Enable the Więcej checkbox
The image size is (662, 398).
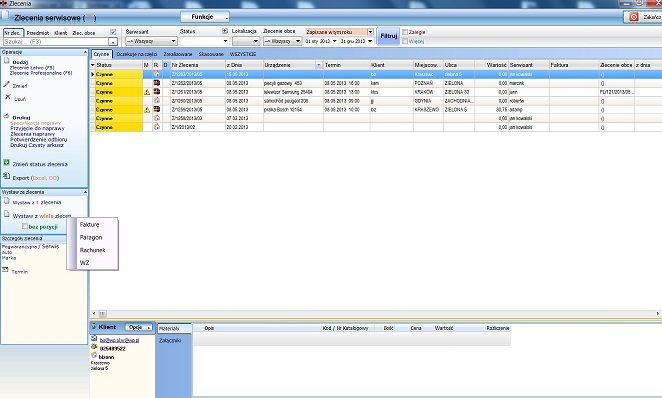click(405, 41)
